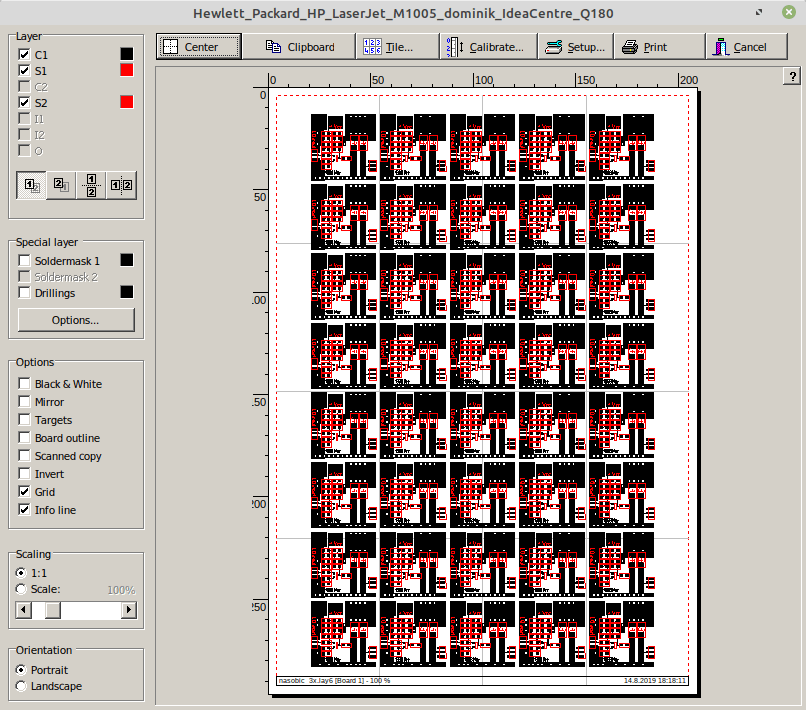Image resolution: width=806 pixels, height=710 pixels.
Task: Check the Black & White option
Action: pyautogui.click(x=23, y=384)
